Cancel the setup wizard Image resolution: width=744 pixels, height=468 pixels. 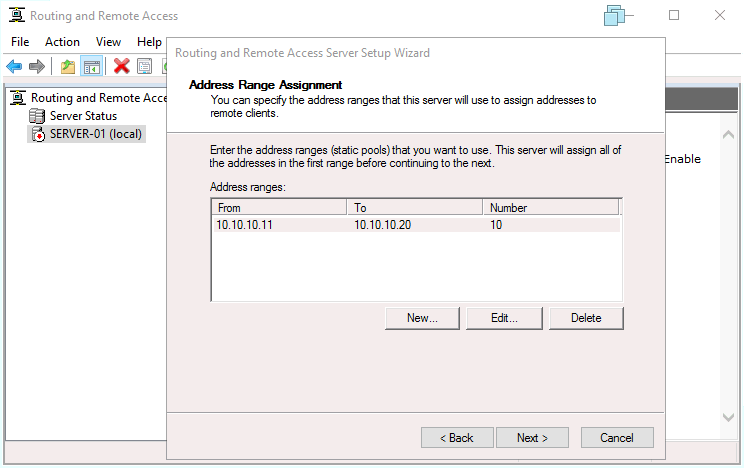[x=616, y=438]
